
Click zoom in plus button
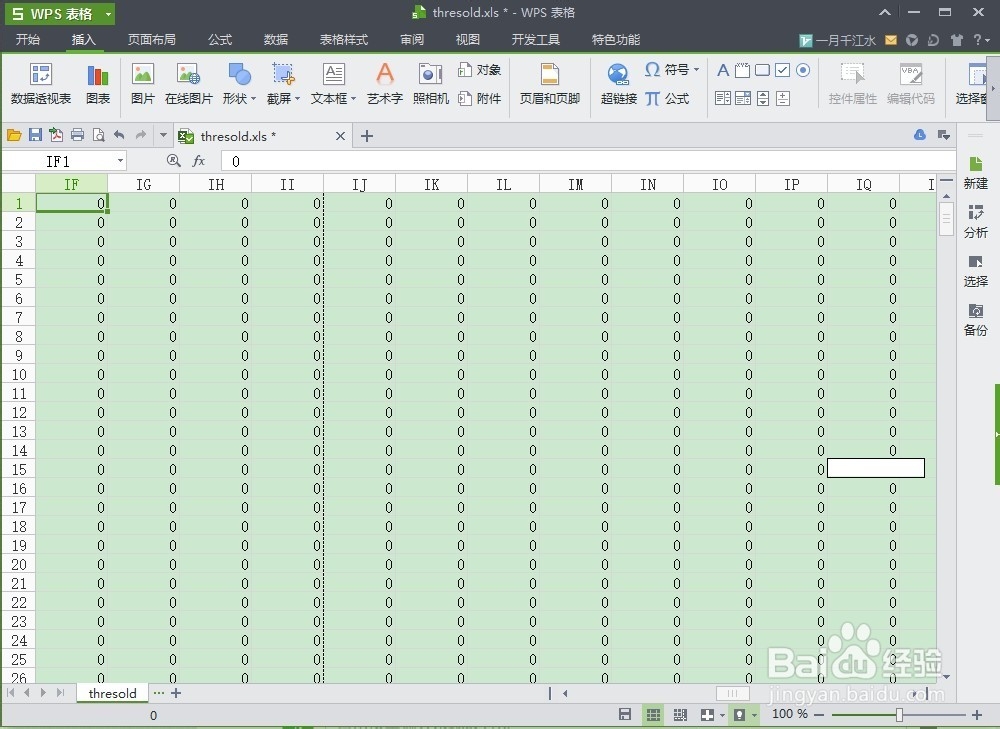pos(976,715)
